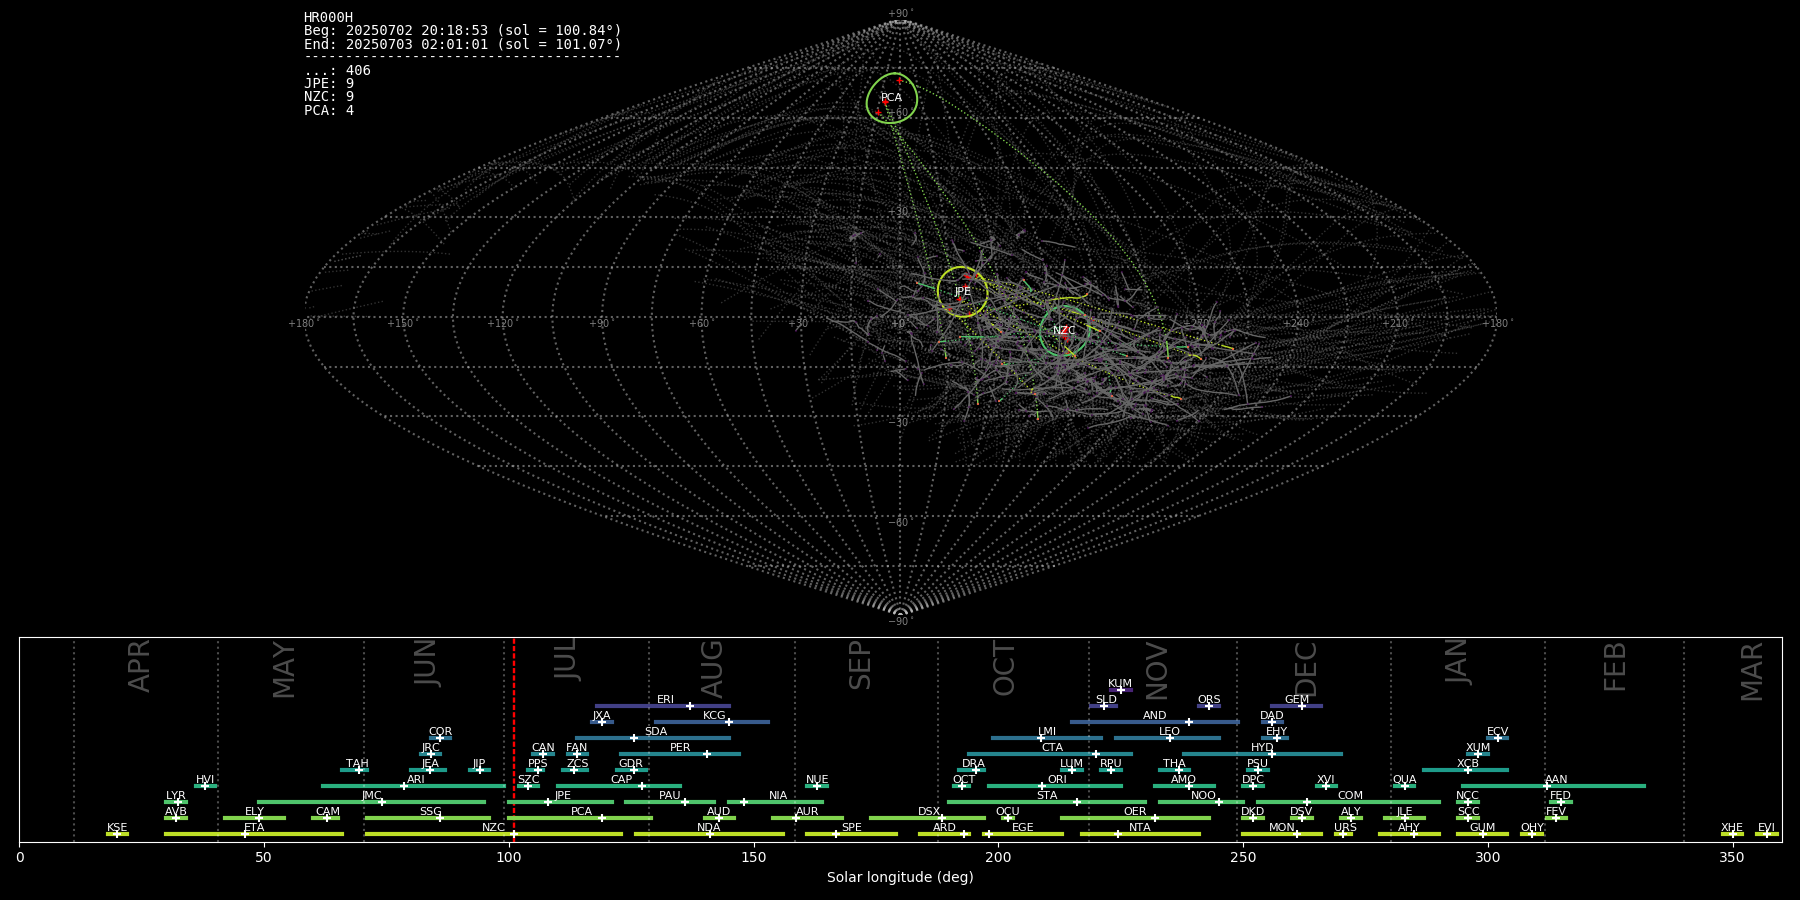This screenshot has width=1800, height=900.
Task: Select the ETA shower bar in timeline
Action: pyautogui.click(x=254, y=834)
